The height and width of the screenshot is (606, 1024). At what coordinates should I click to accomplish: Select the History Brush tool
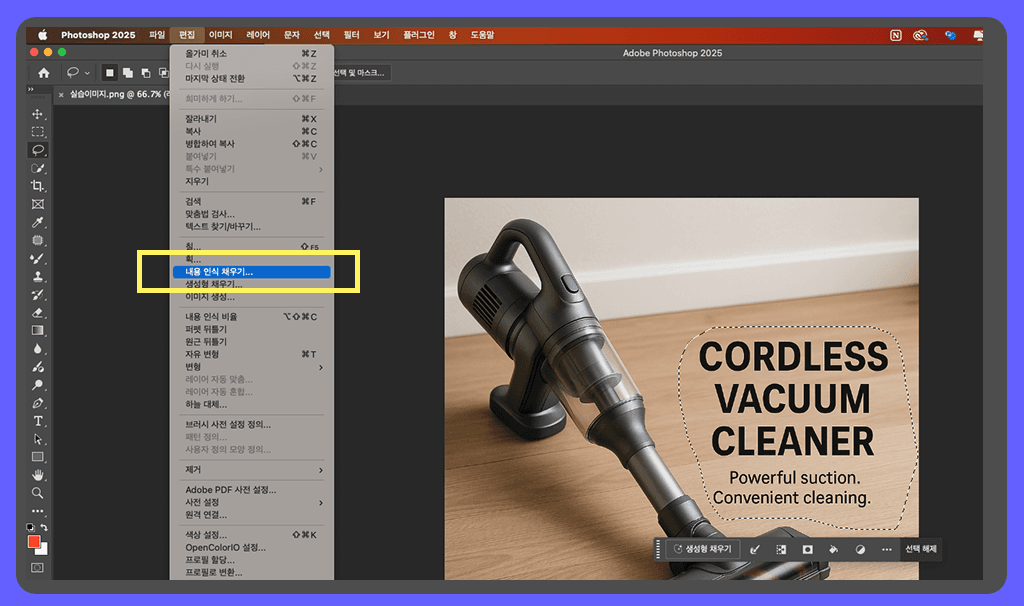pos(38,295)
